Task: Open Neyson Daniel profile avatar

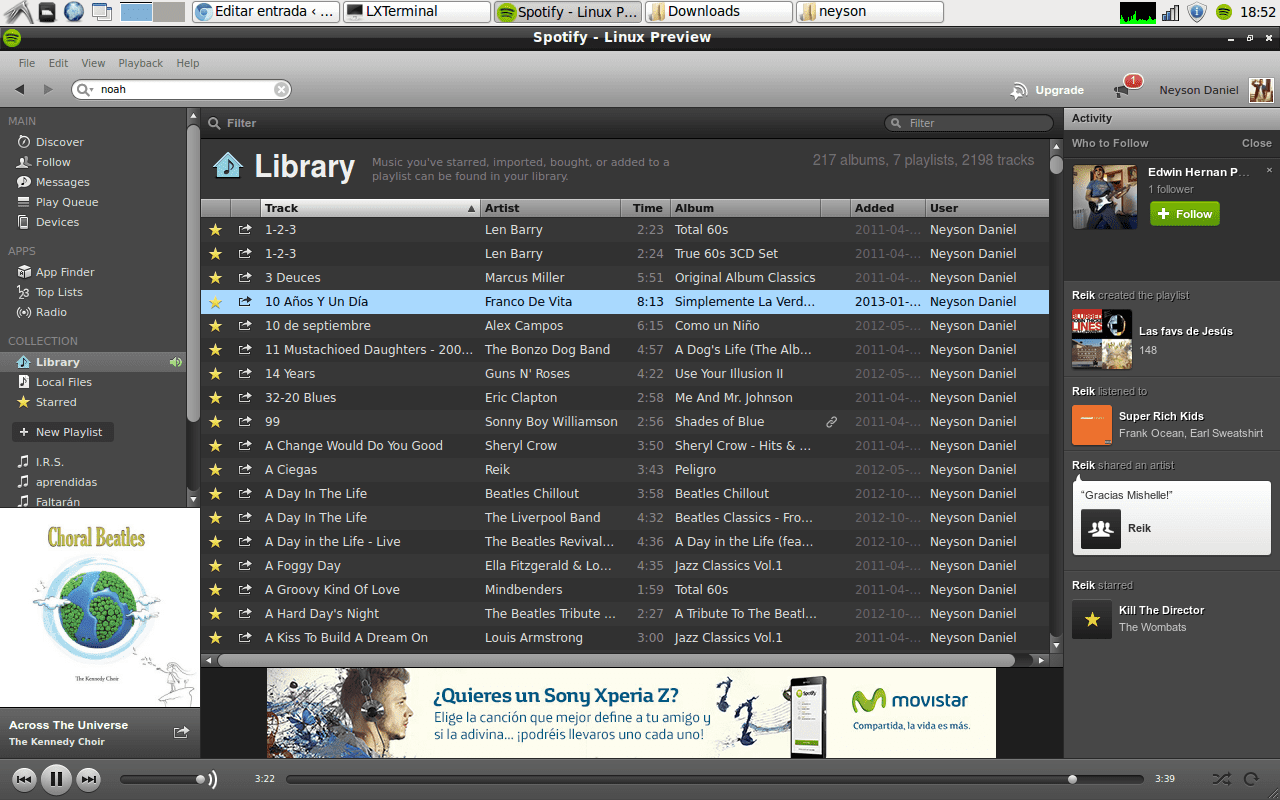Action: [x=1261, y=90]
